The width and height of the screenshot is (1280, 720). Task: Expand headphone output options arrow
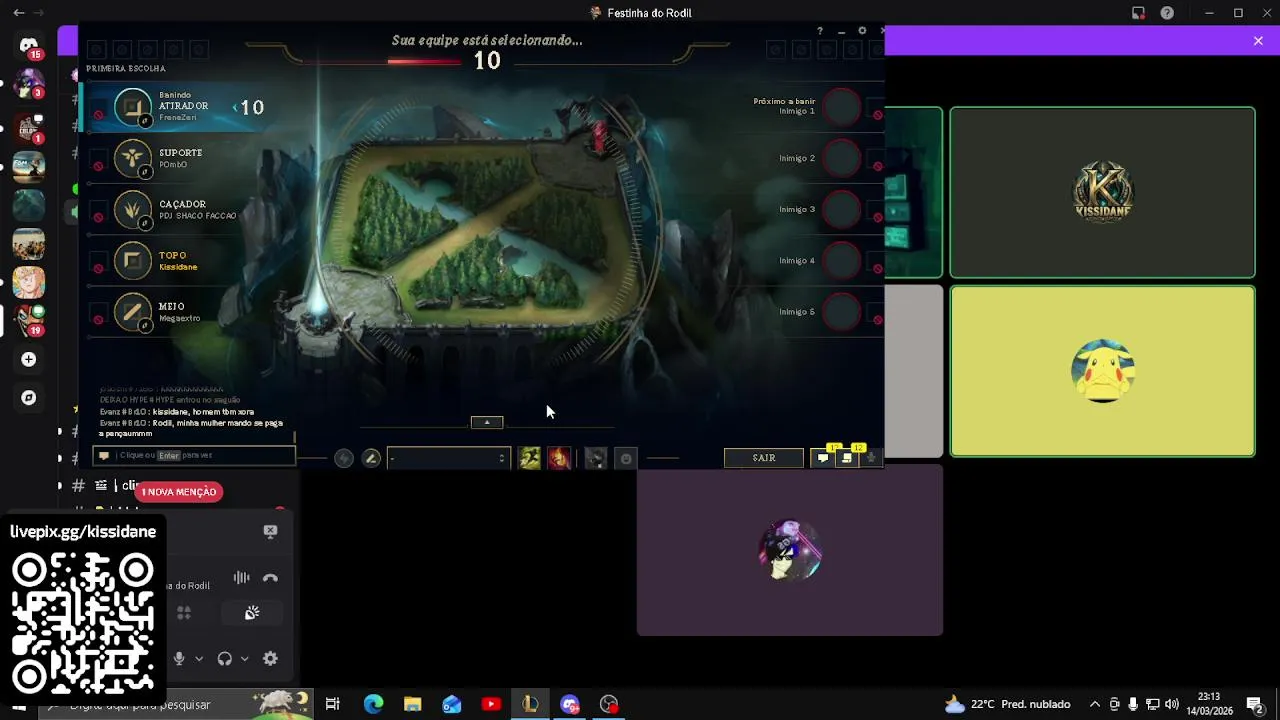244,658
